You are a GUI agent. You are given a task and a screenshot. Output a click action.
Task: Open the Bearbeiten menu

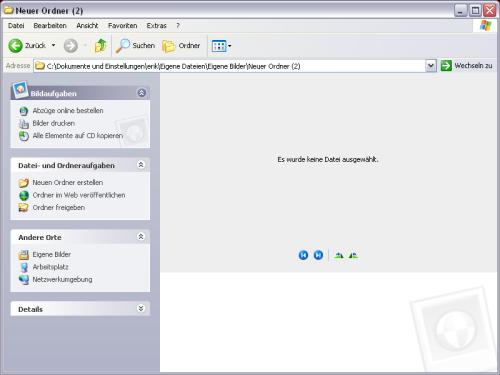[50, 26]
